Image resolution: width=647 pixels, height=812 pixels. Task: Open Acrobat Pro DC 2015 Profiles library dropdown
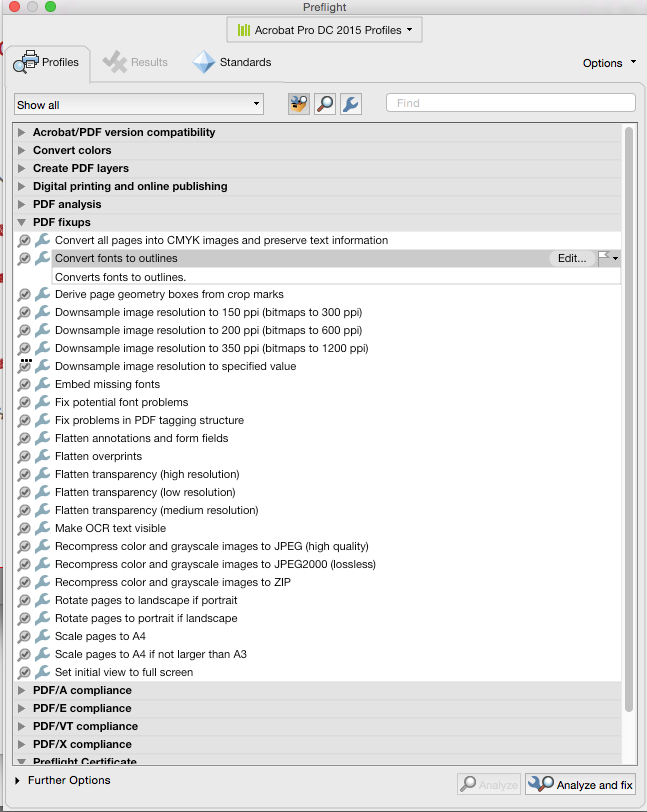pos(324,30)
